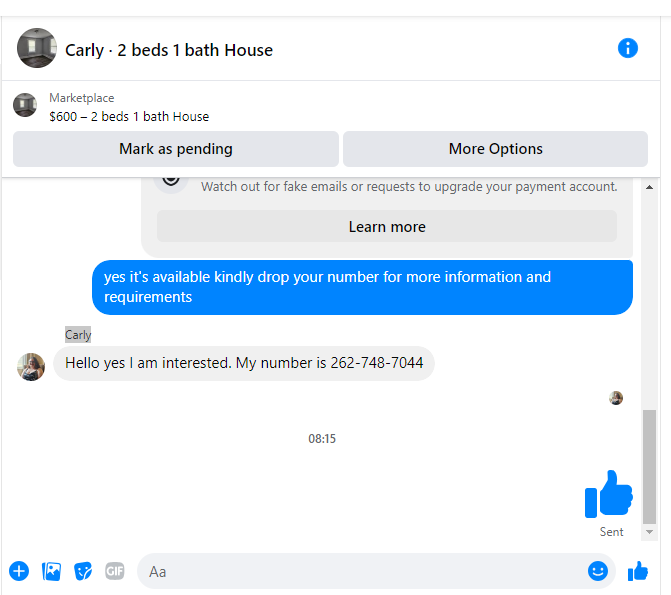The image size is (671, 595).
Task: Click scrollbar up arrow
Action: (649, 187)
